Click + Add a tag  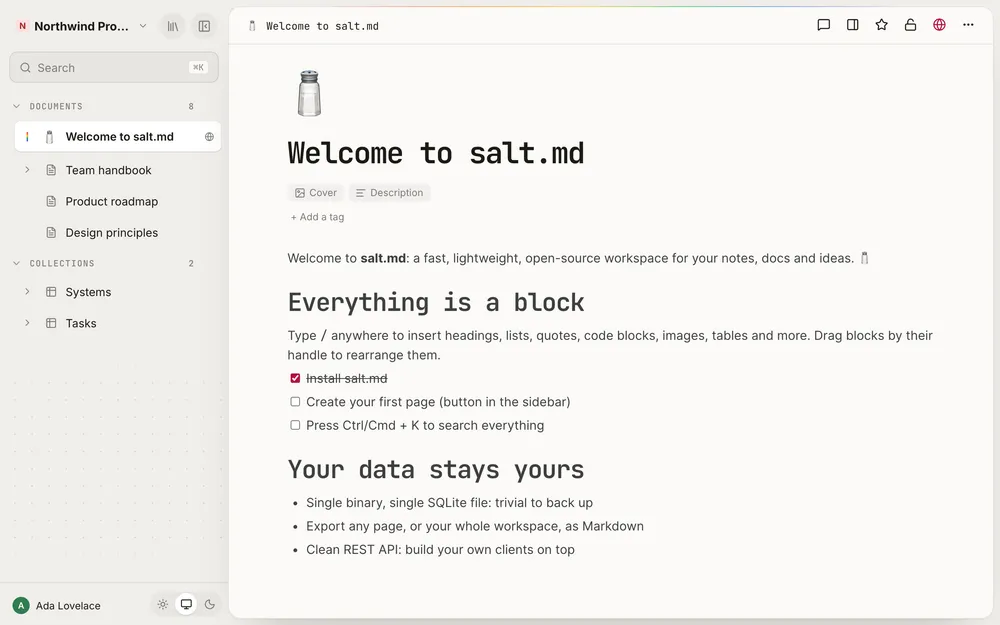click(x=317, y=217)
